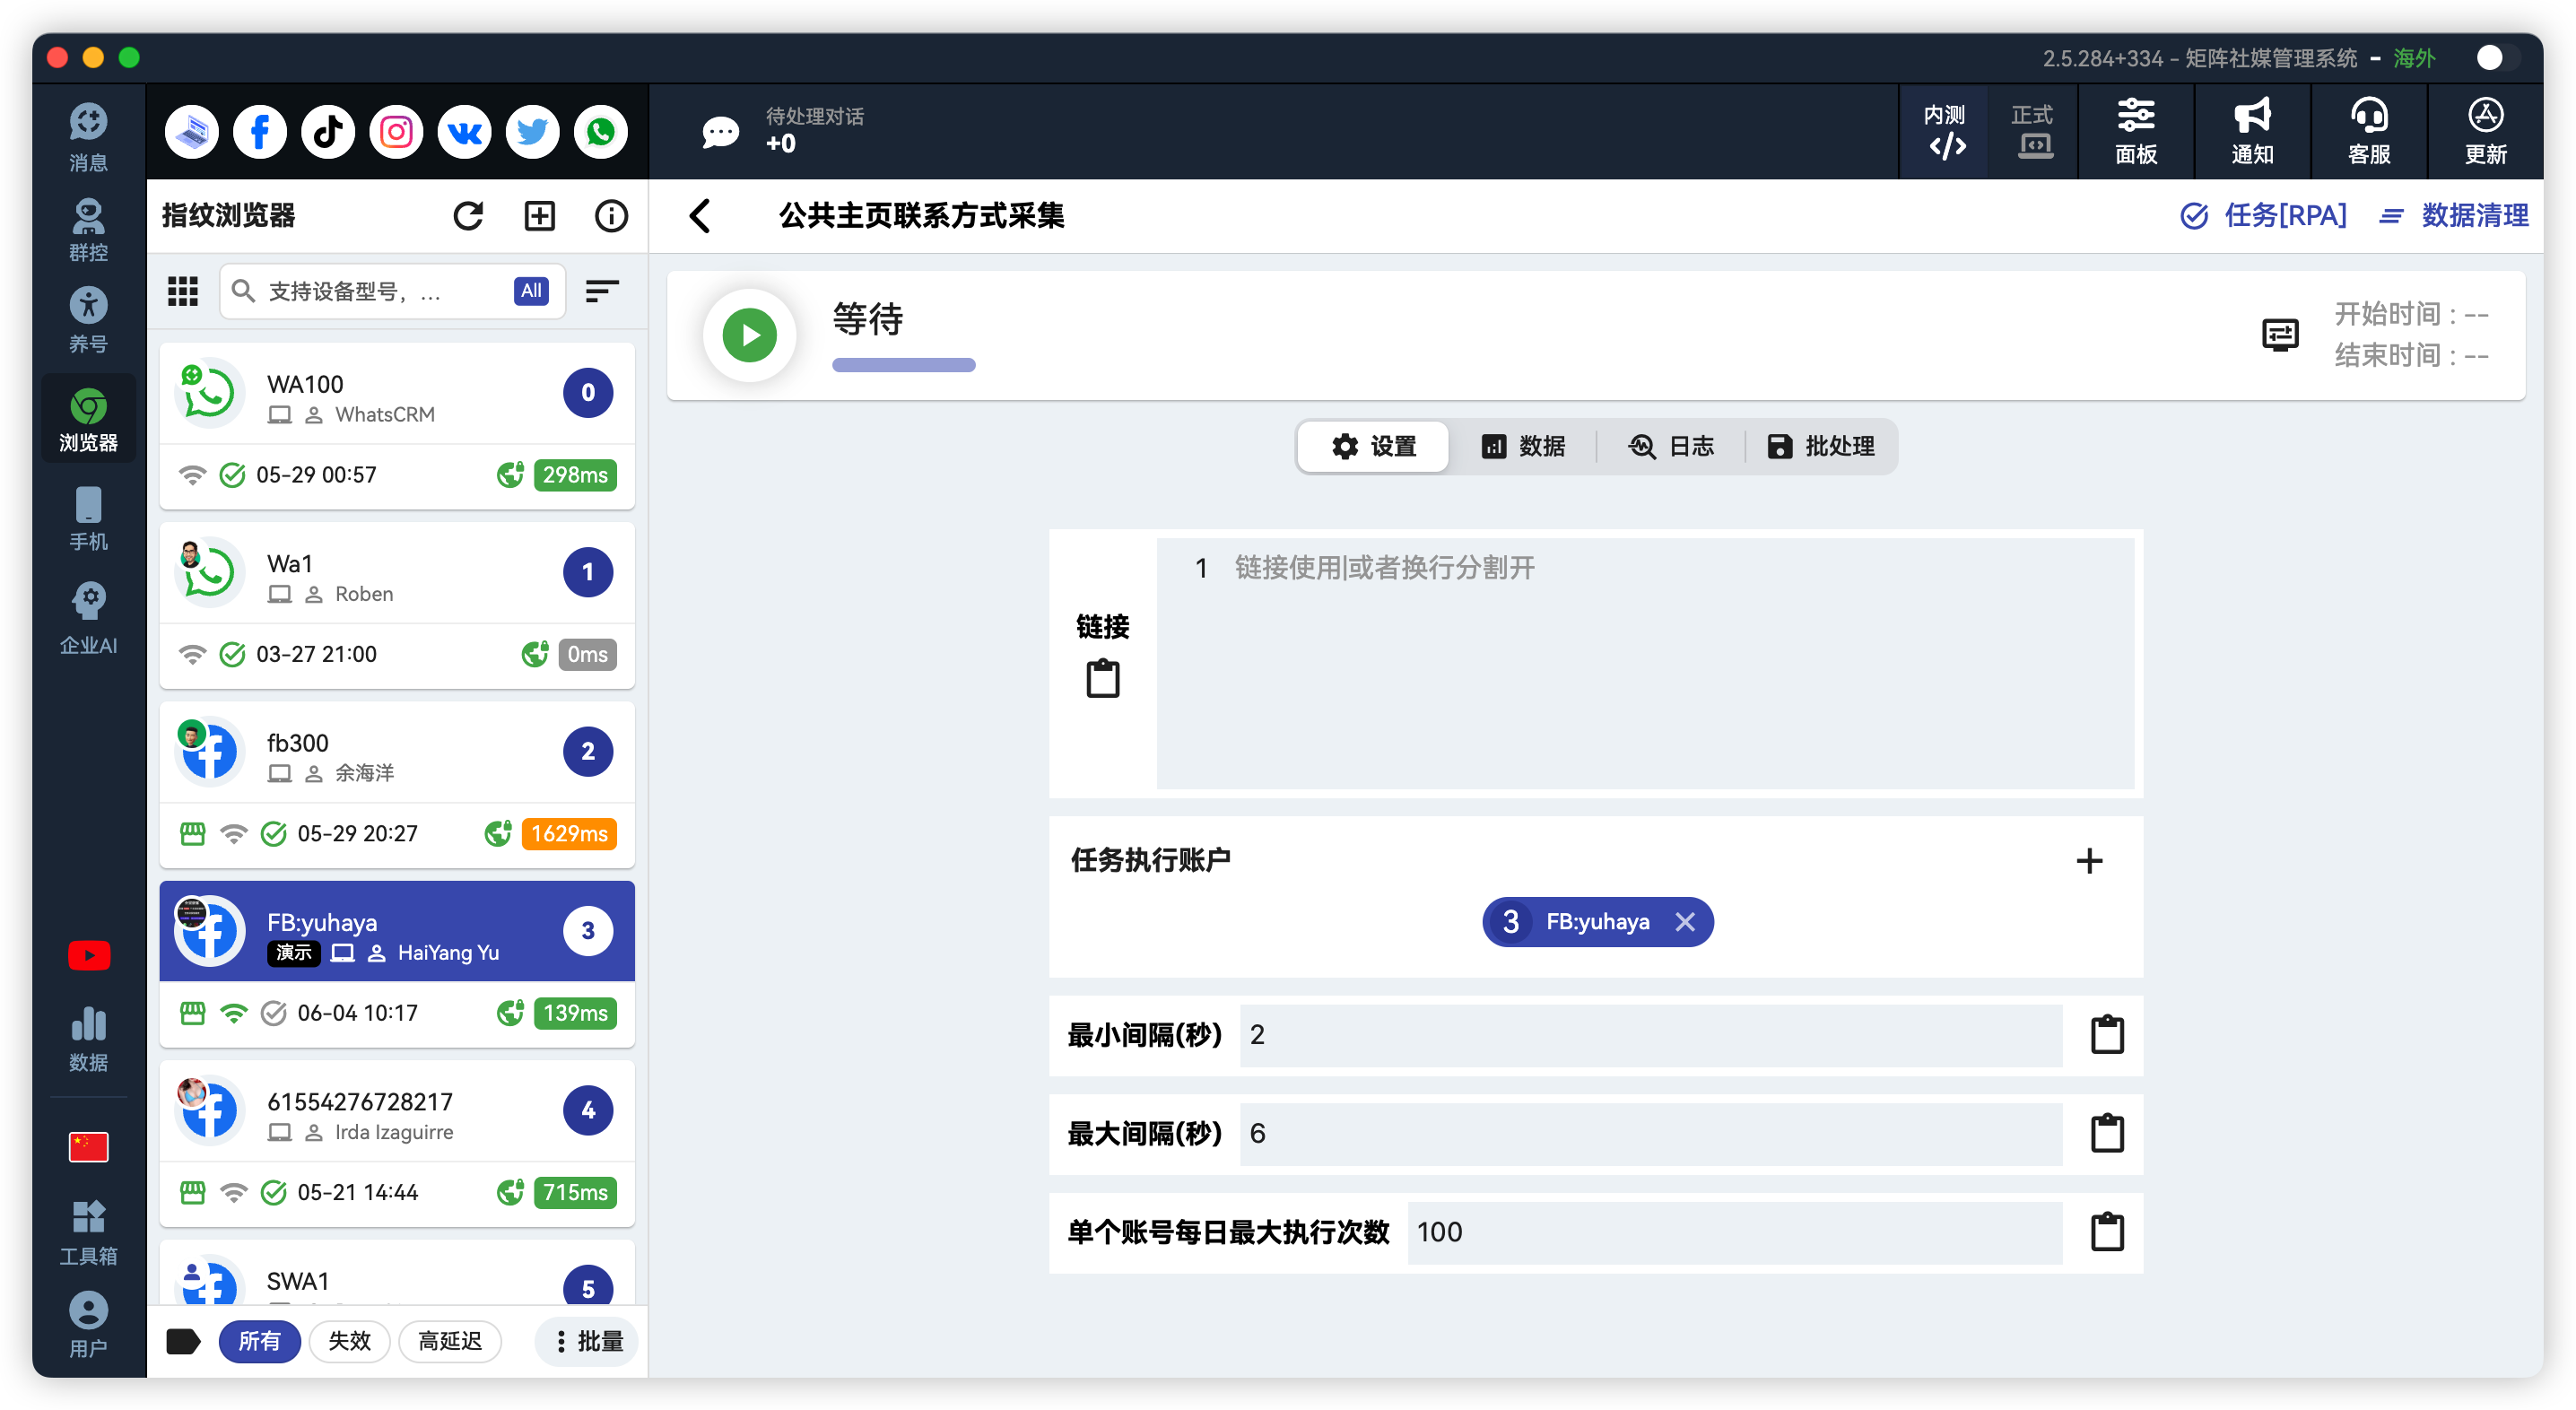
Task: Select the 61554276728217 browser profile
Action: click(x=397, y=1143)
